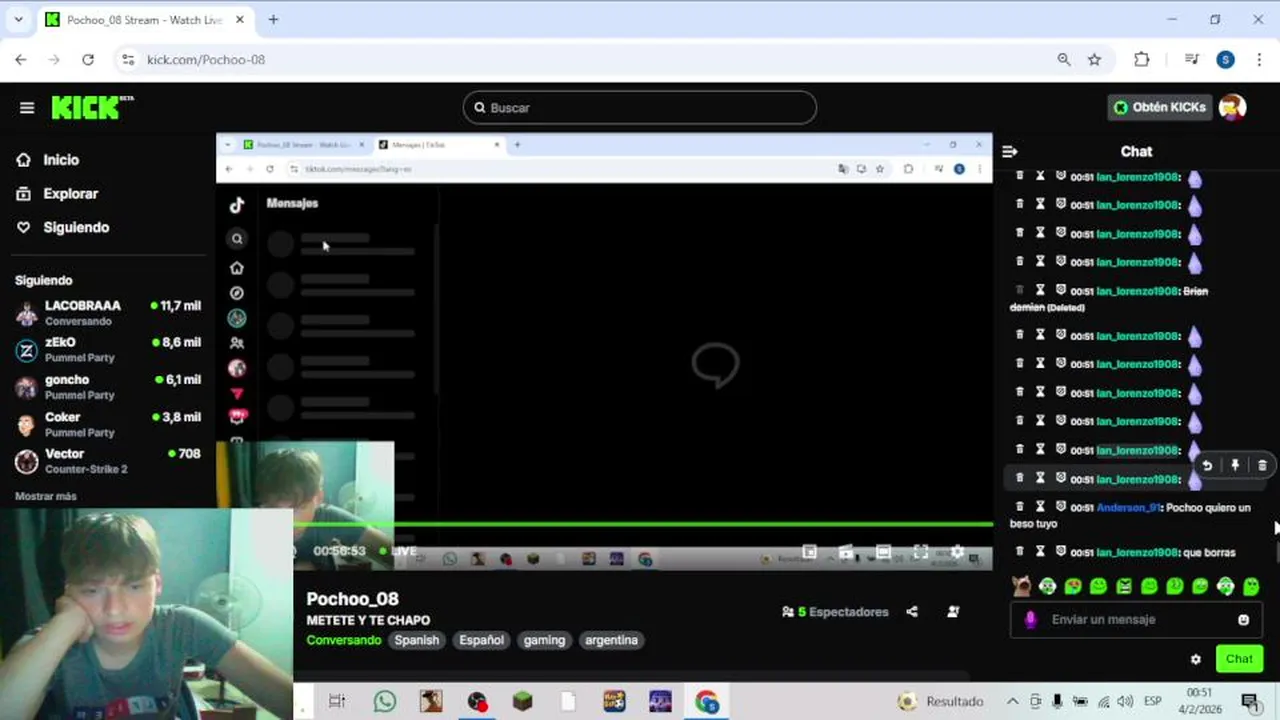This screenshot has height=720, width=1280.
Task: Open a new browser tab
Action: 273,19
